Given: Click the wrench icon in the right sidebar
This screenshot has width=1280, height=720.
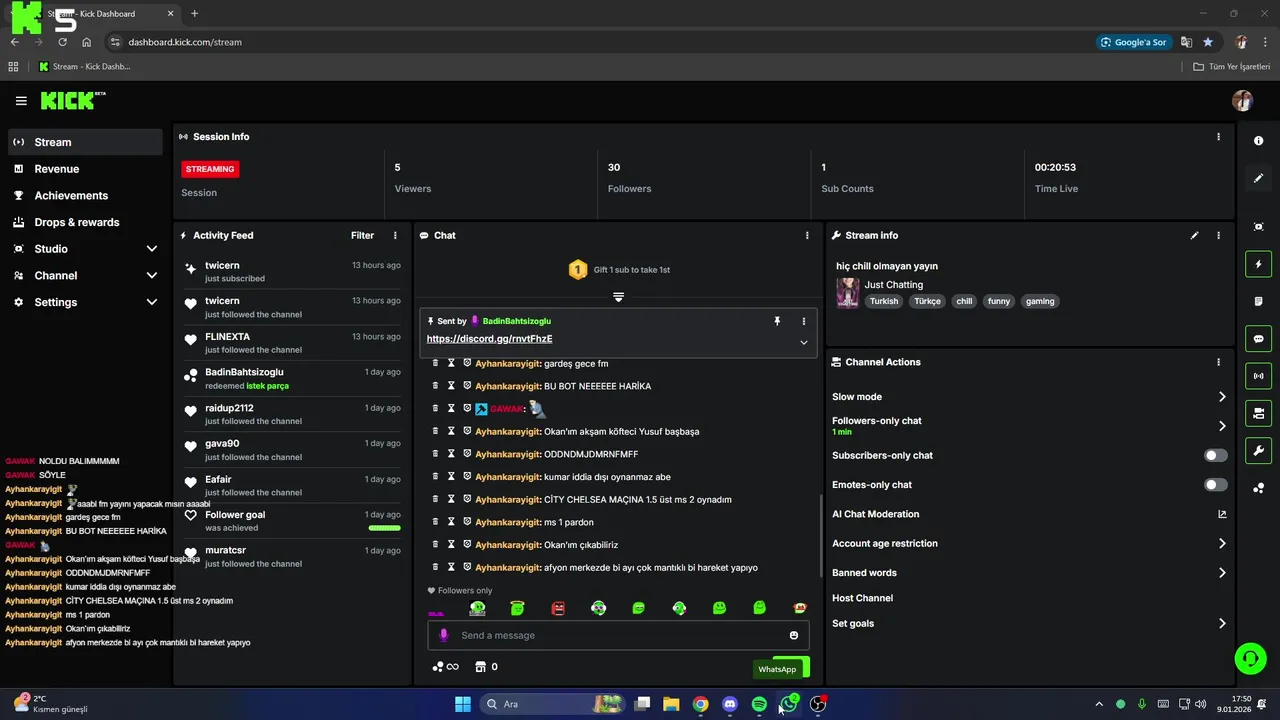Looking at the screenshot, I should point(1258,450).
